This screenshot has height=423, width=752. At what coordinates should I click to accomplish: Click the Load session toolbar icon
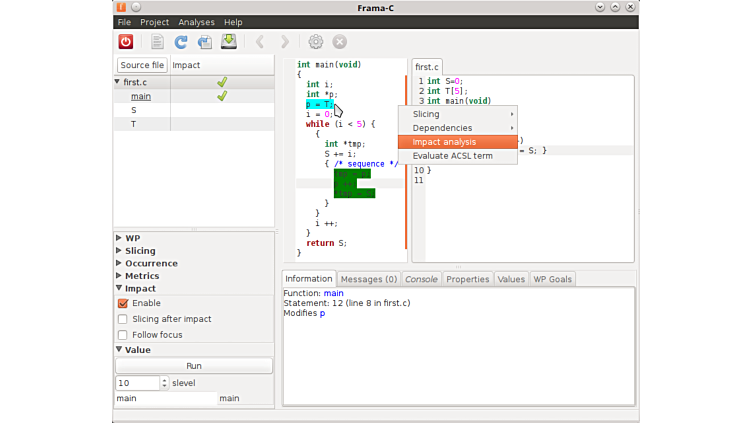pyautogui.click(x=205, y=42)
